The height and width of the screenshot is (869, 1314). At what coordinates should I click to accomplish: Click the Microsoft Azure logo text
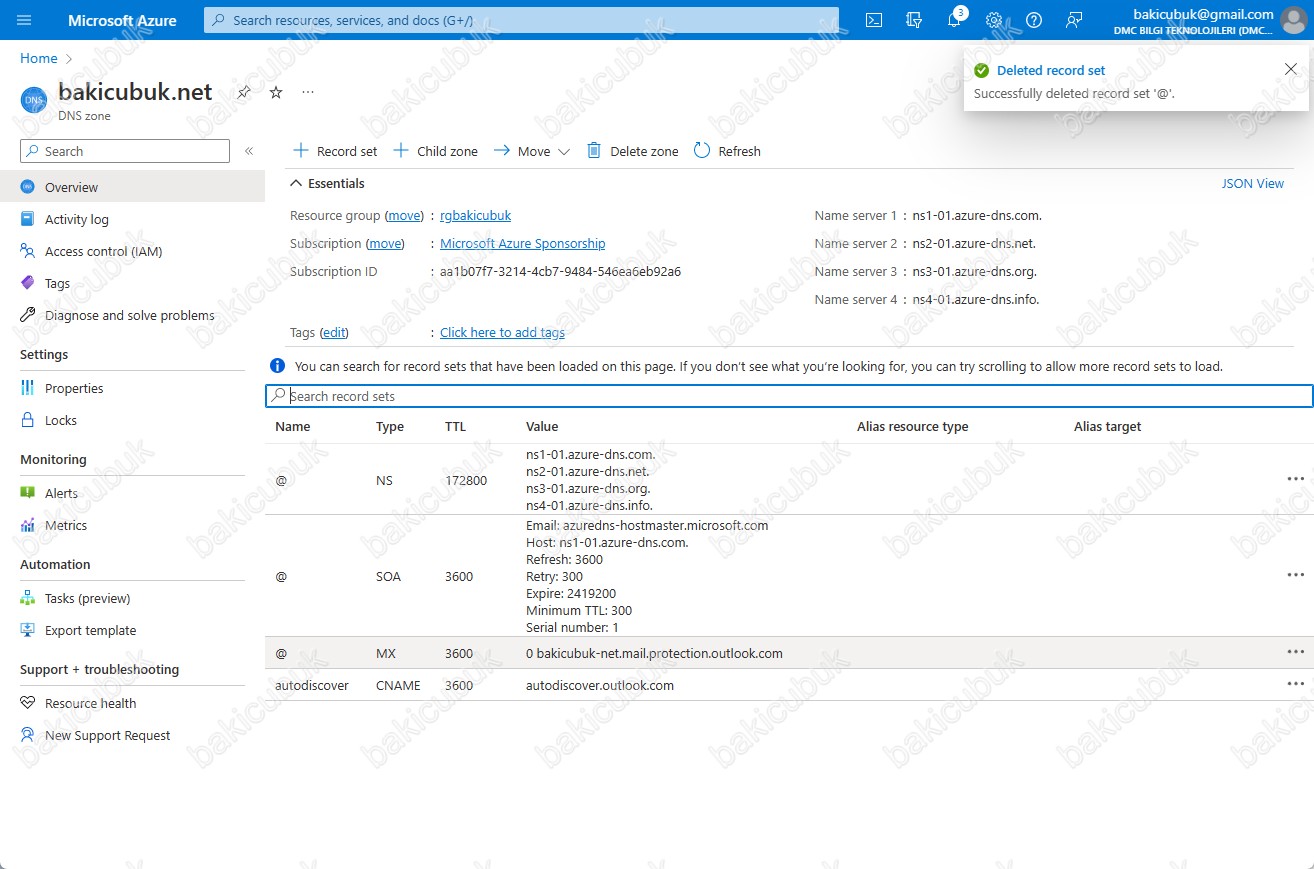(122, 20)
